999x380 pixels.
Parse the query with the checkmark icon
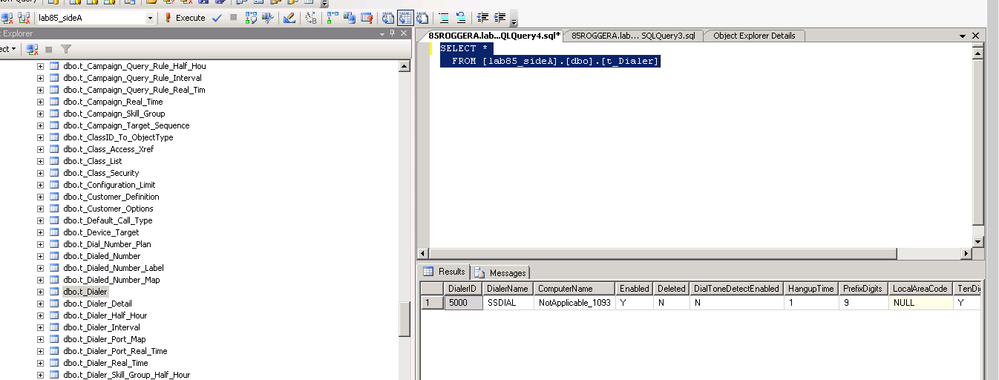tap(217, 18)
